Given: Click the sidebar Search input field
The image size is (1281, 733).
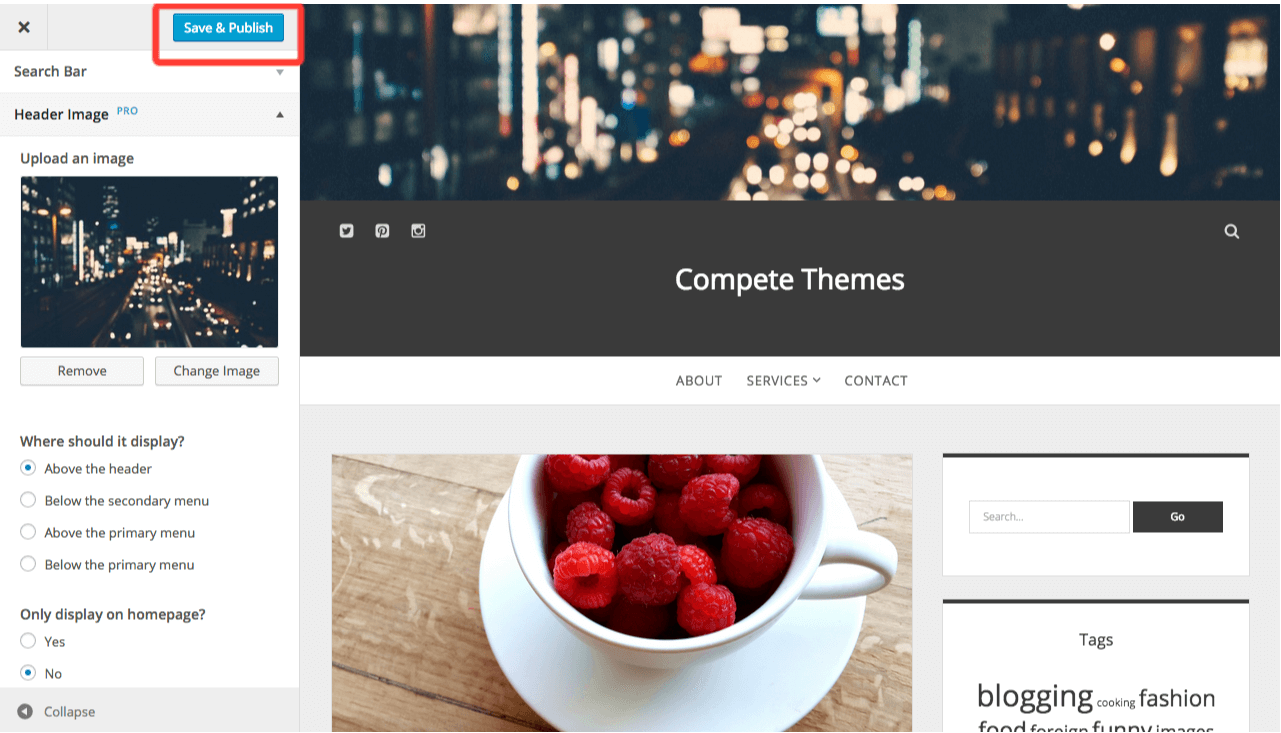Looking at the screenshot, I should coord(1049,517).
